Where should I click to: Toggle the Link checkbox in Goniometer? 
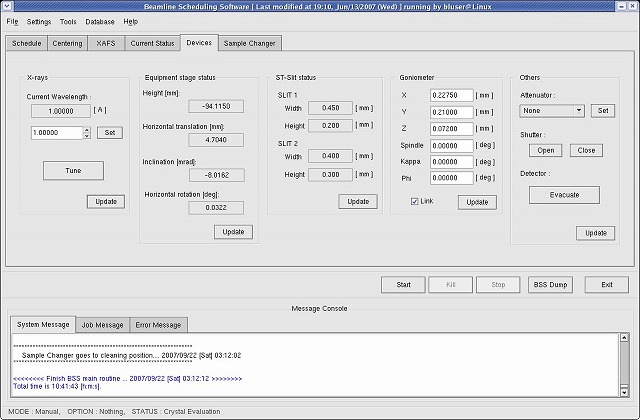pyautogui.click(x=414, y=201)
